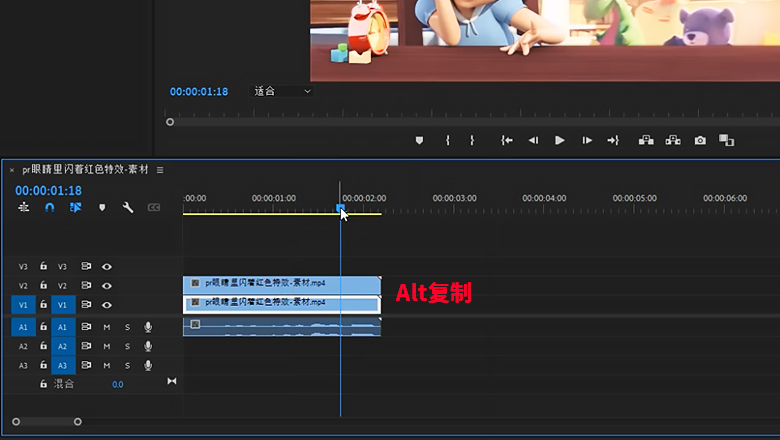Screen dimensions: 780x440
Task: Select the pr眼睛里闪着红色特效-素材 sequence tab
Action: click(x=85, y=170)
